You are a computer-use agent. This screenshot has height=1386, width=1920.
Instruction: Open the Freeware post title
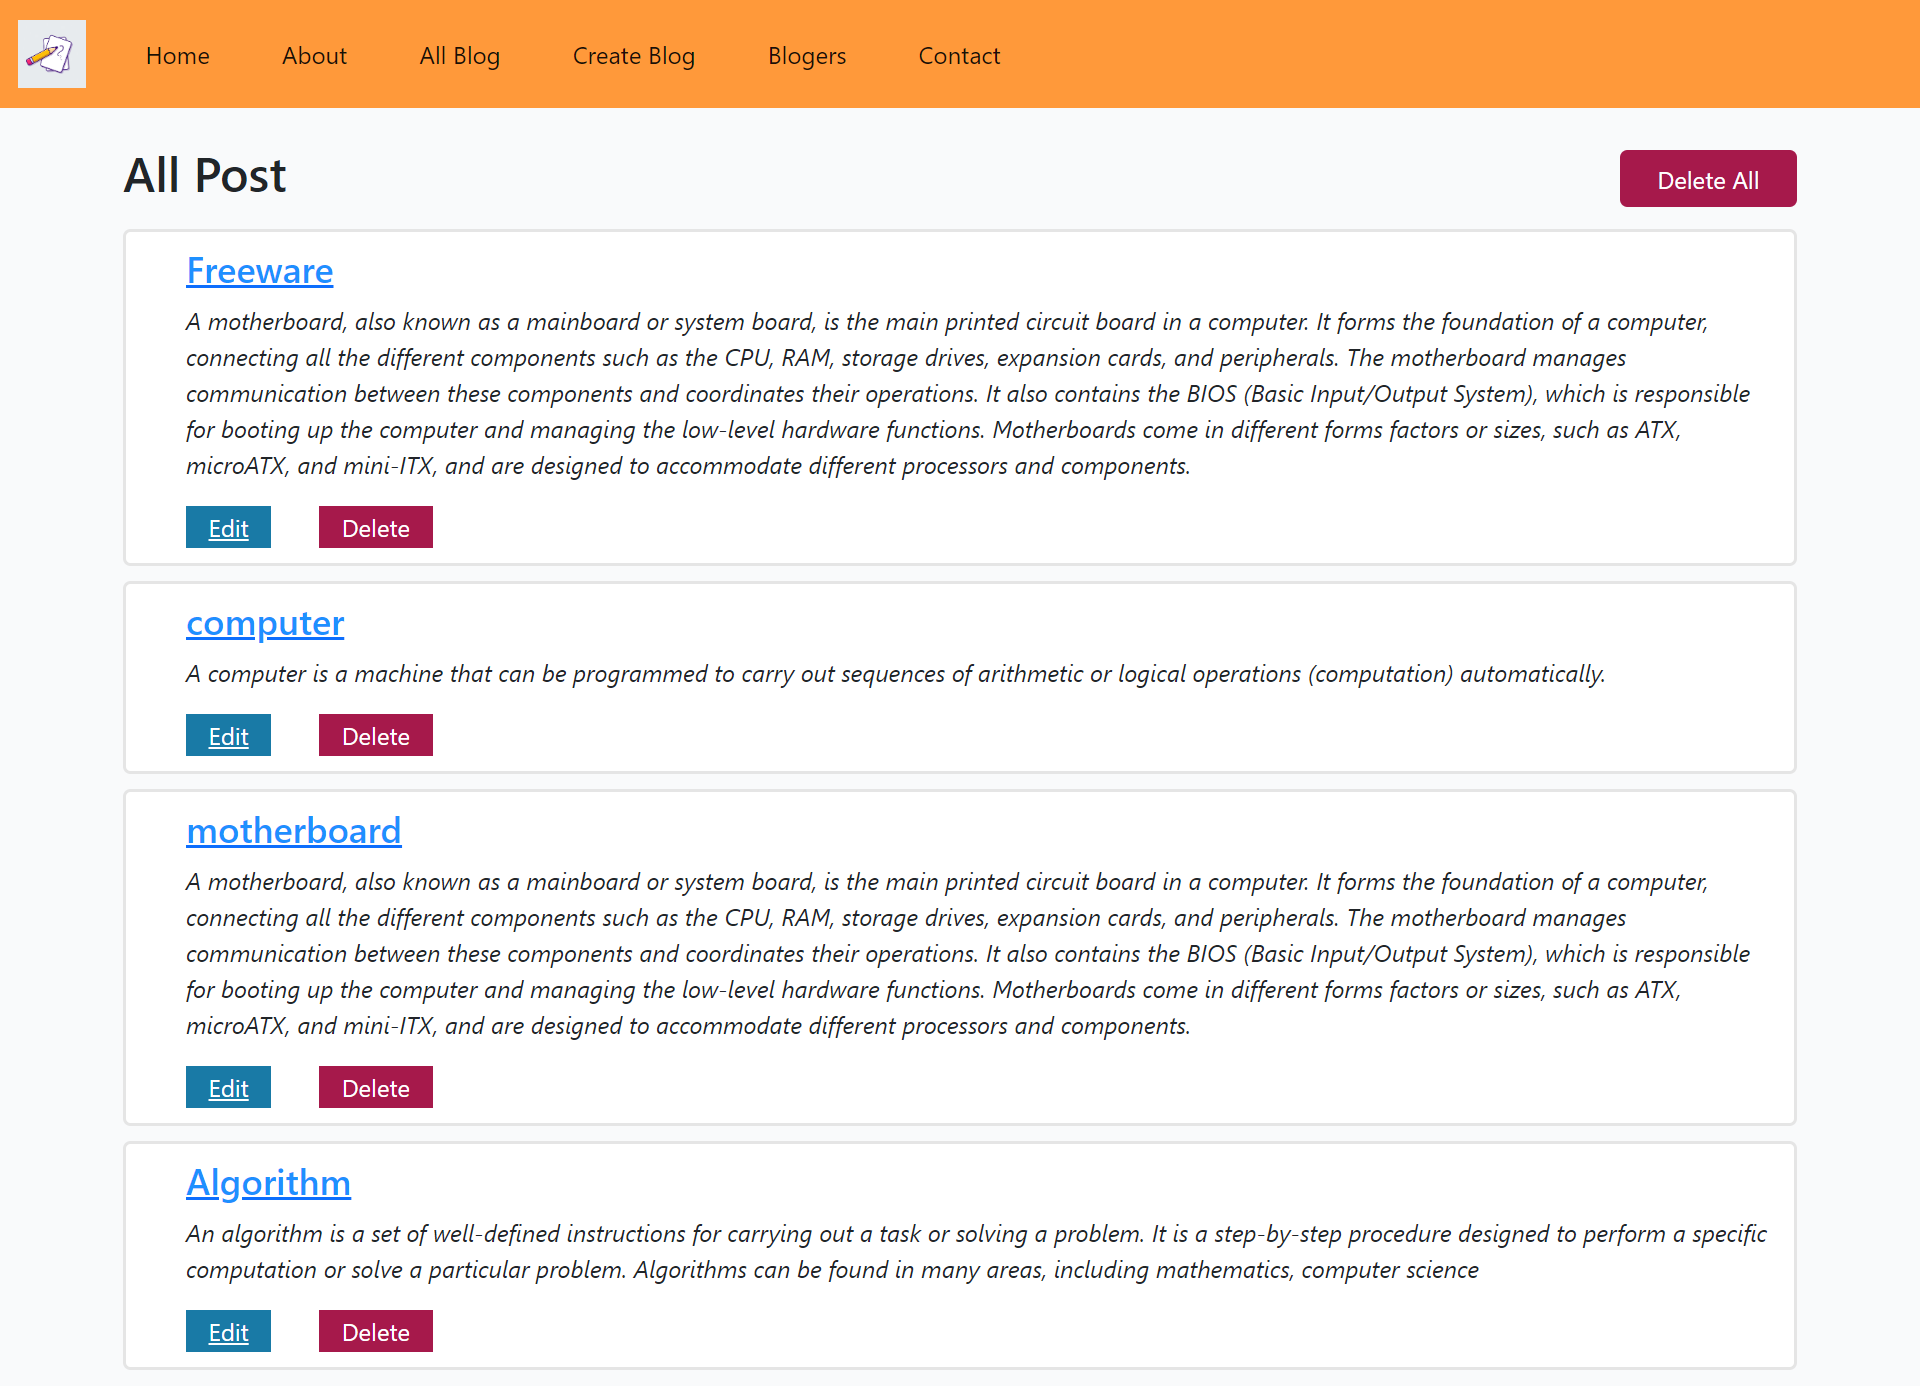coord(259,270)
